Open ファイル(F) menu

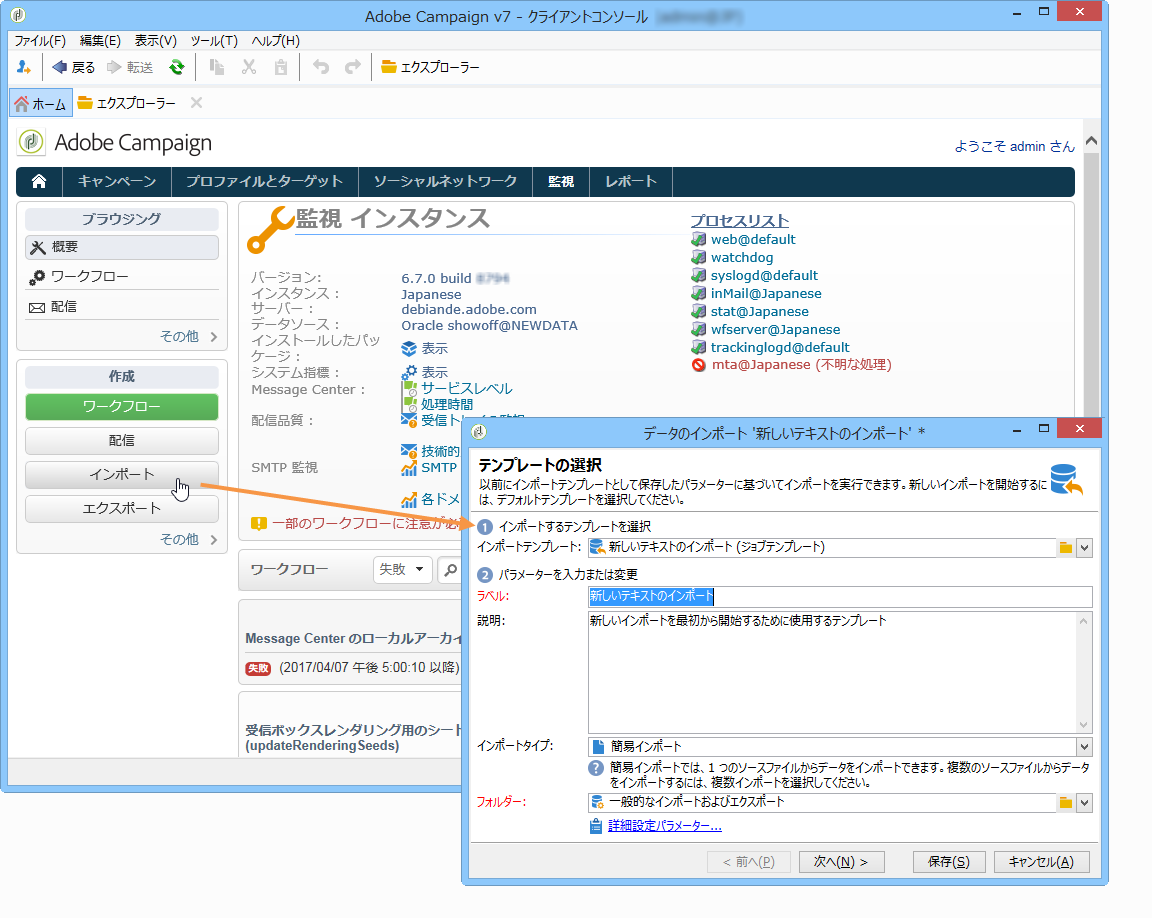point(40,41)
